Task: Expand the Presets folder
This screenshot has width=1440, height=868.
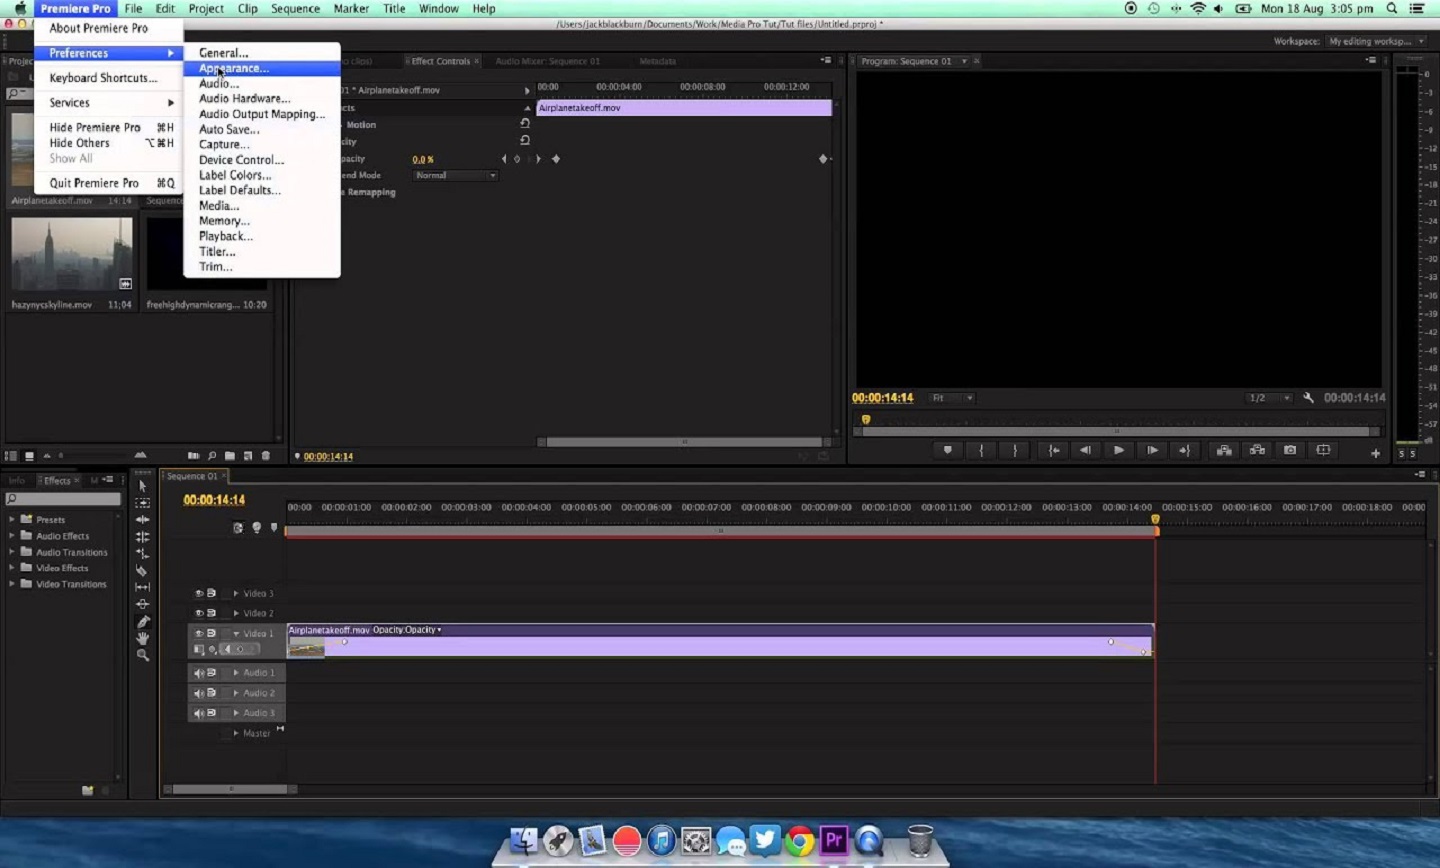Action: [x=12, y=519]
